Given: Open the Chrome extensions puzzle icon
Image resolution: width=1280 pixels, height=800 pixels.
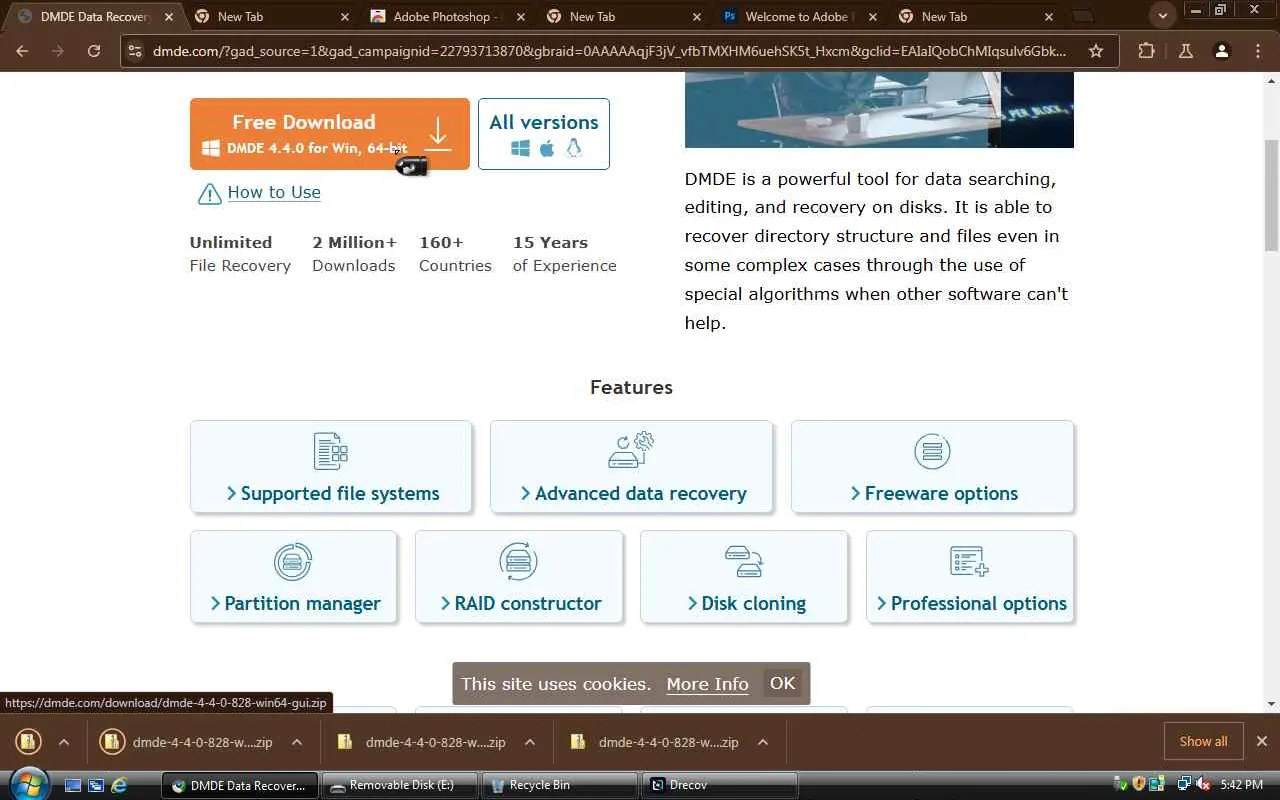Looking at the screenshot, I should point(1146,51).
